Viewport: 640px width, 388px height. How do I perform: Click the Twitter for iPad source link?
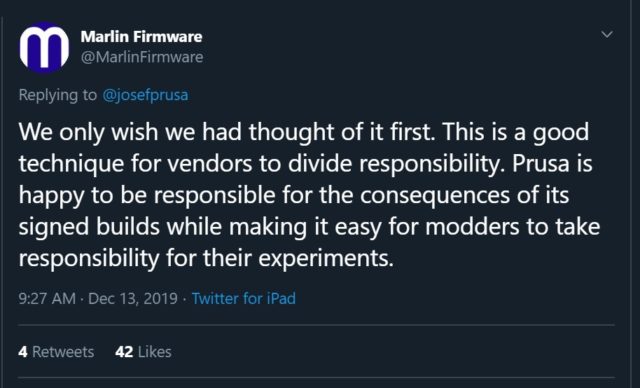tap(244, 298)
